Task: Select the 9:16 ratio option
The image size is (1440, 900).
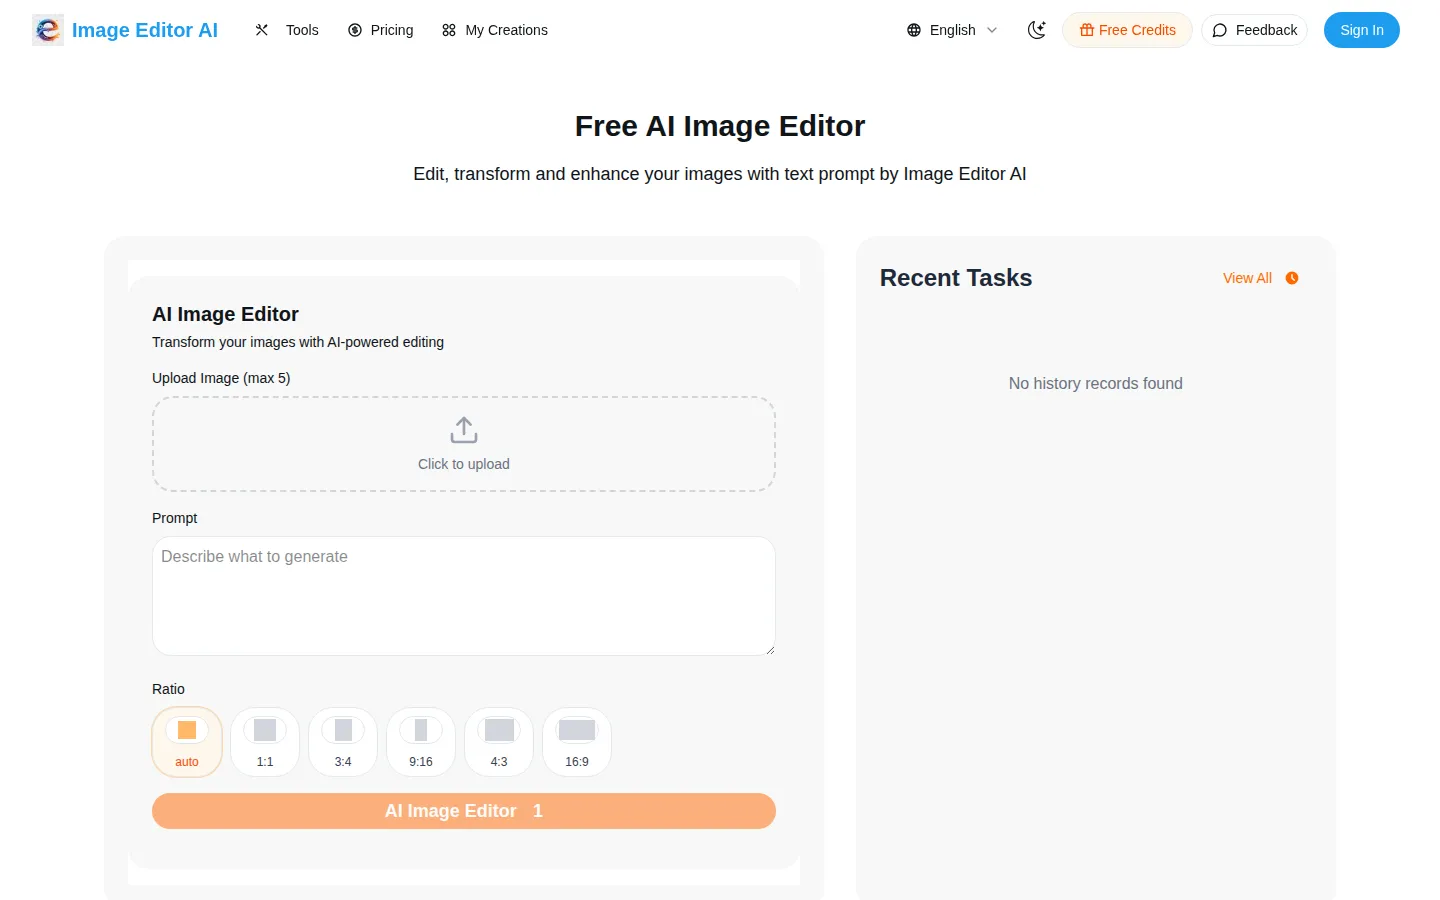Action: 421,742
